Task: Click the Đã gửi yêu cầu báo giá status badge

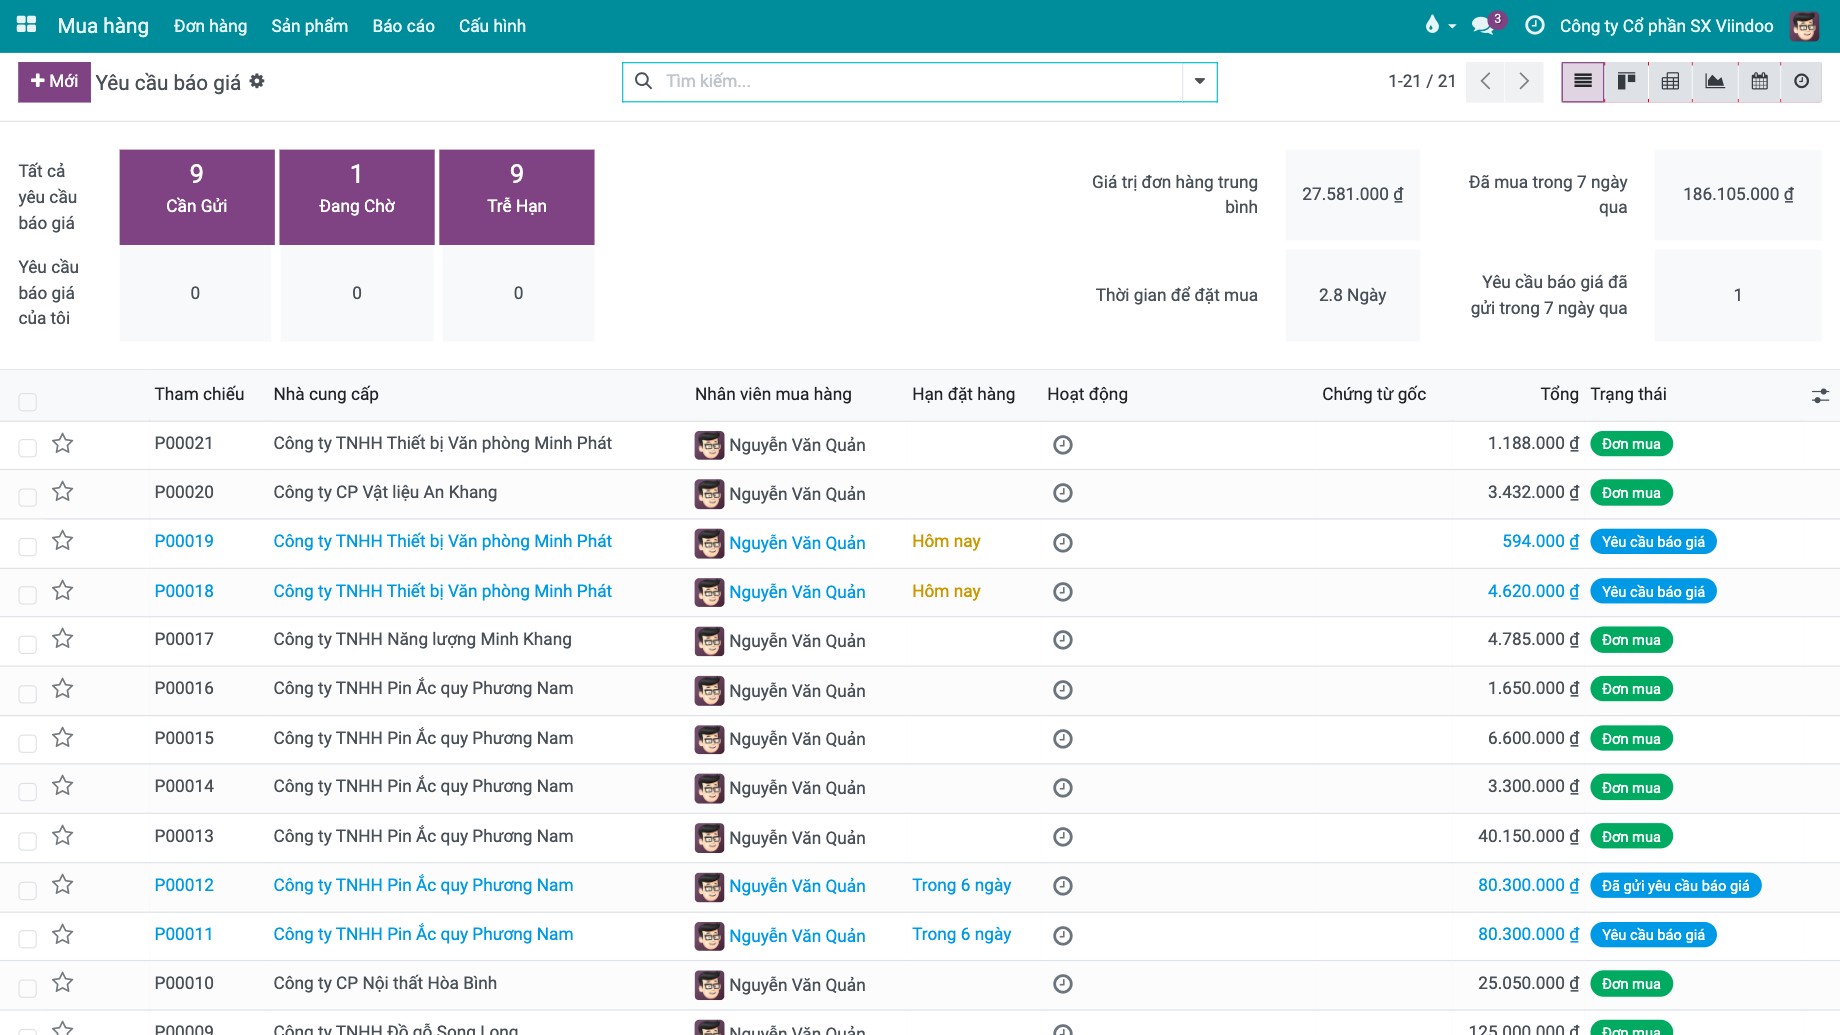Action: click(1675, 886)
